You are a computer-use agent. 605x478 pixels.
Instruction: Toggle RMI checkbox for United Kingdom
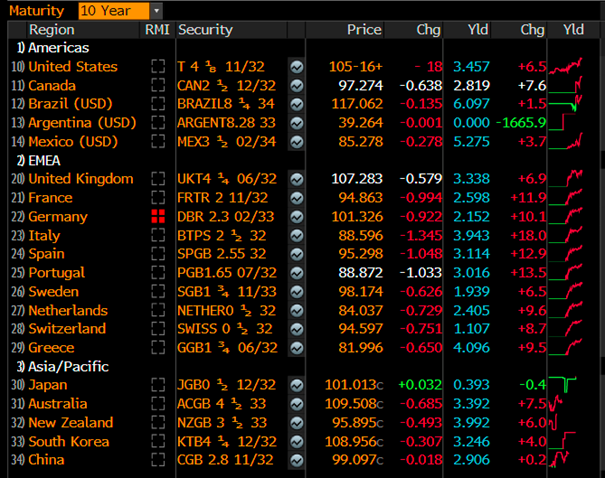[x=158, y=179]
